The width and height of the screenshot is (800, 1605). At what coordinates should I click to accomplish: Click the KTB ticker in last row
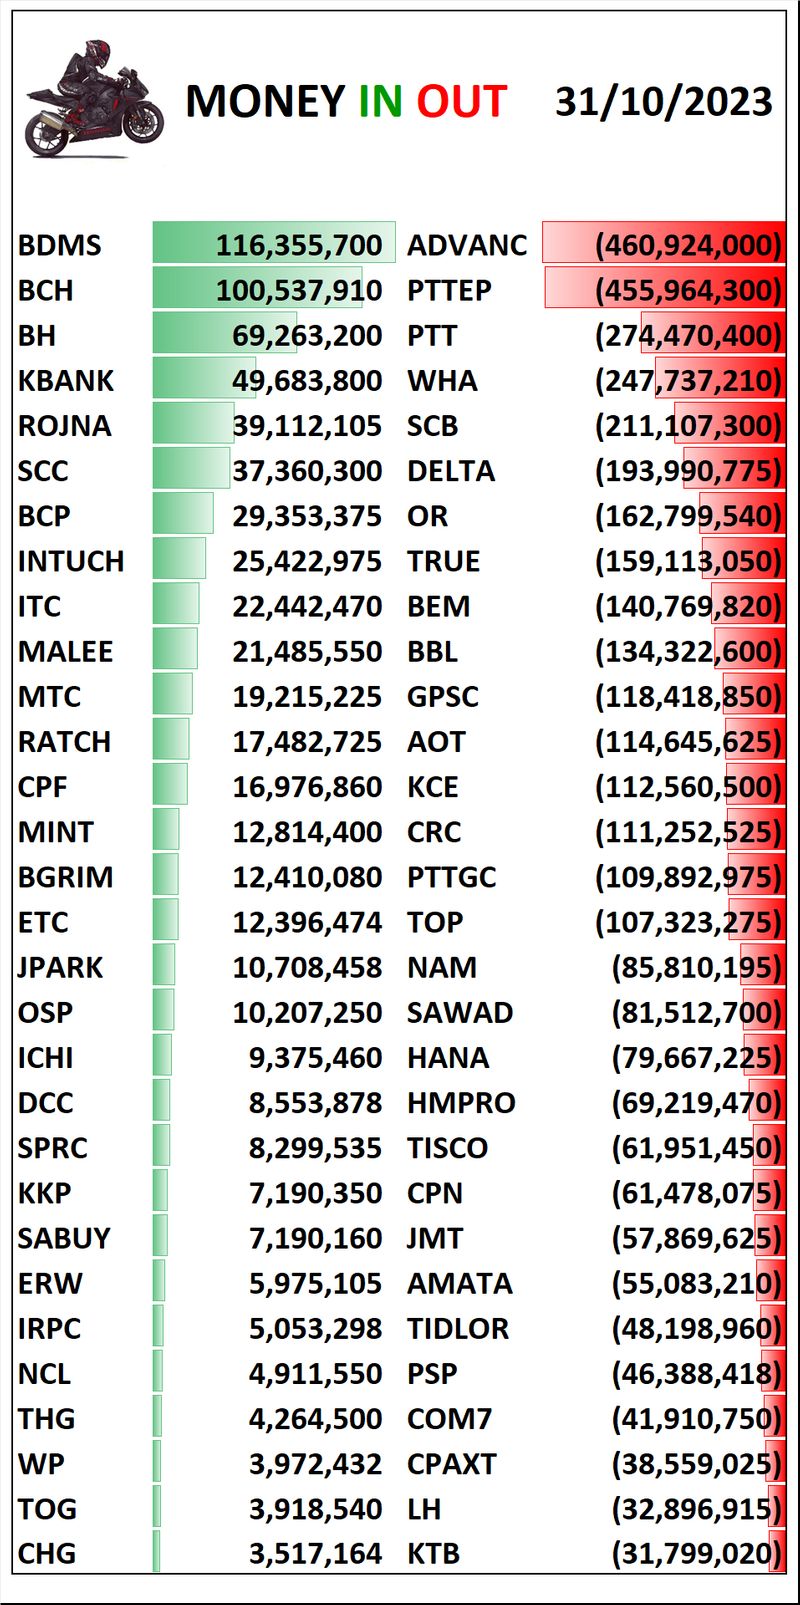coord(433,1554)
